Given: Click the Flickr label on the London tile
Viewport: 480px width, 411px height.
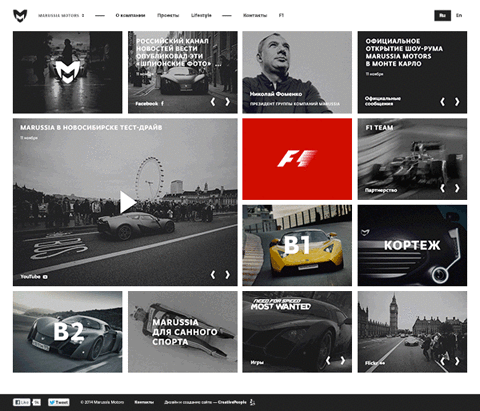Looking at the screenshot, I should click(x=375, y=363).
